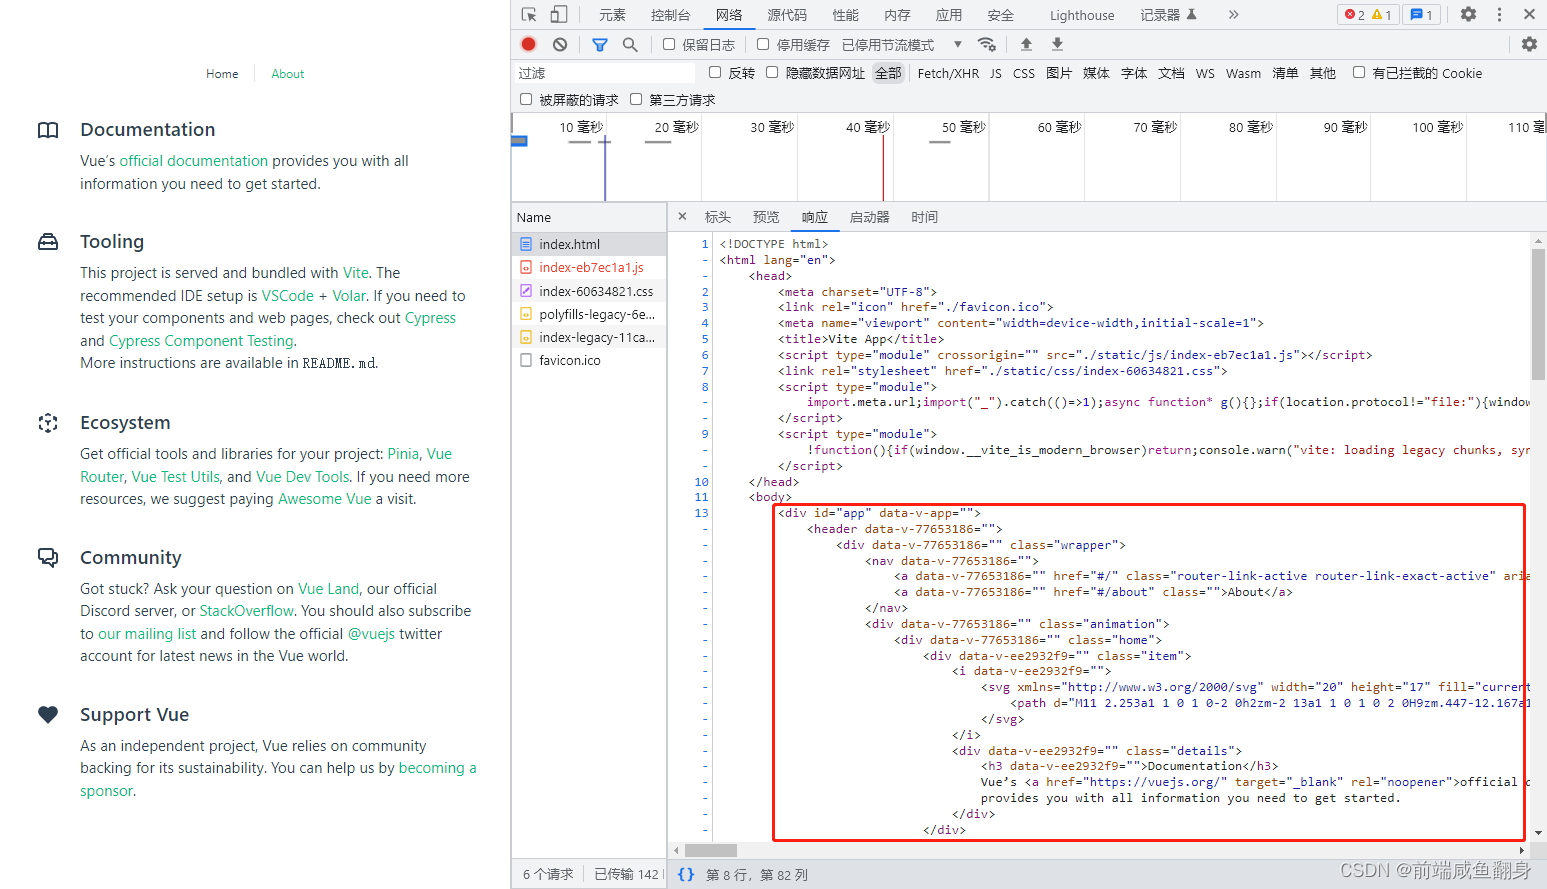Toggle hide data URLs checkbox
Screen dimensions: 1547x889
(772, 72)
